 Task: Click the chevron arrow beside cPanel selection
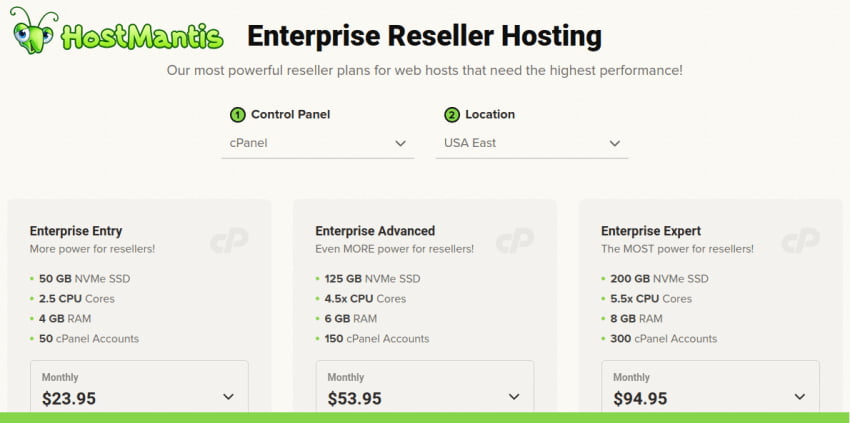click(401, 144)
